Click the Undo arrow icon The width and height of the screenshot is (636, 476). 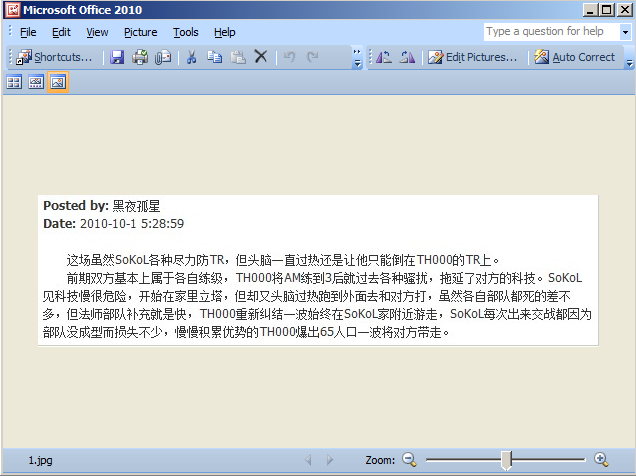coord(289,57)
